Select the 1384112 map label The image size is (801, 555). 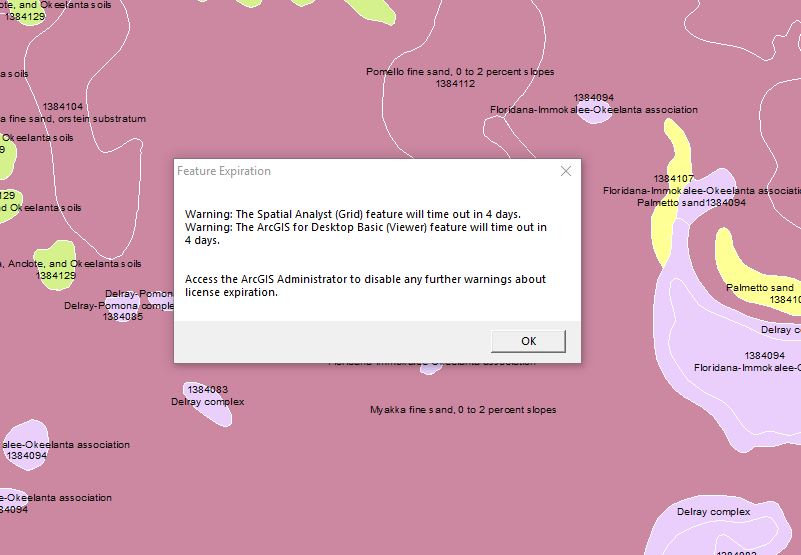tap(455, 83)
